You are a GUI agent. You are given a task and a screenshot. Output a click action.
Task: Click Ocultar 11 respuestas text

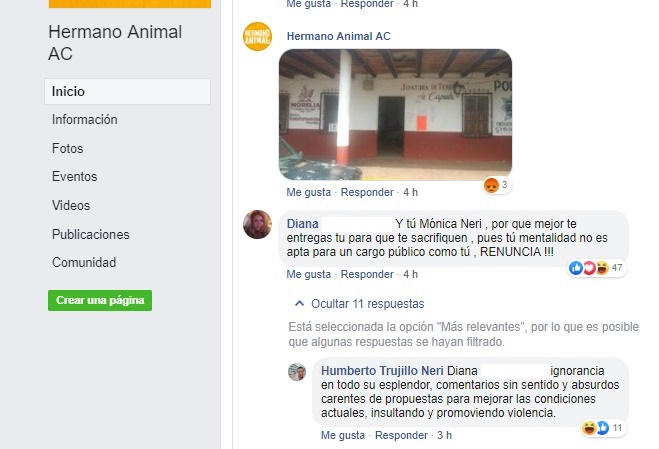[367, 304]
